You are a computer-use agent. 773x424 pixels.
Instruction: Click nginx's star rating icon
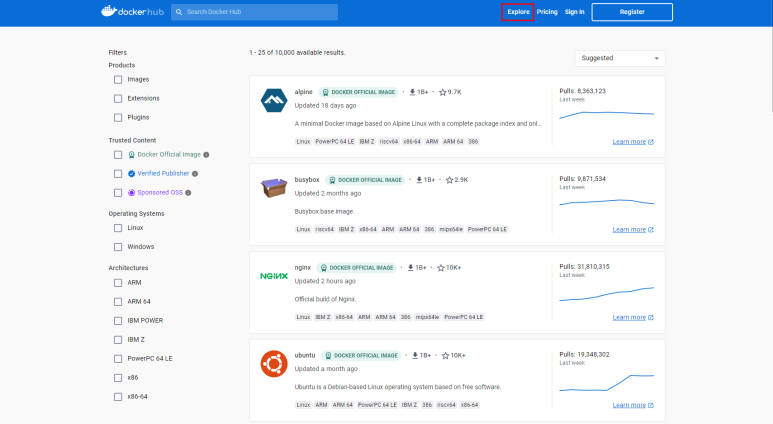(441, 268)
